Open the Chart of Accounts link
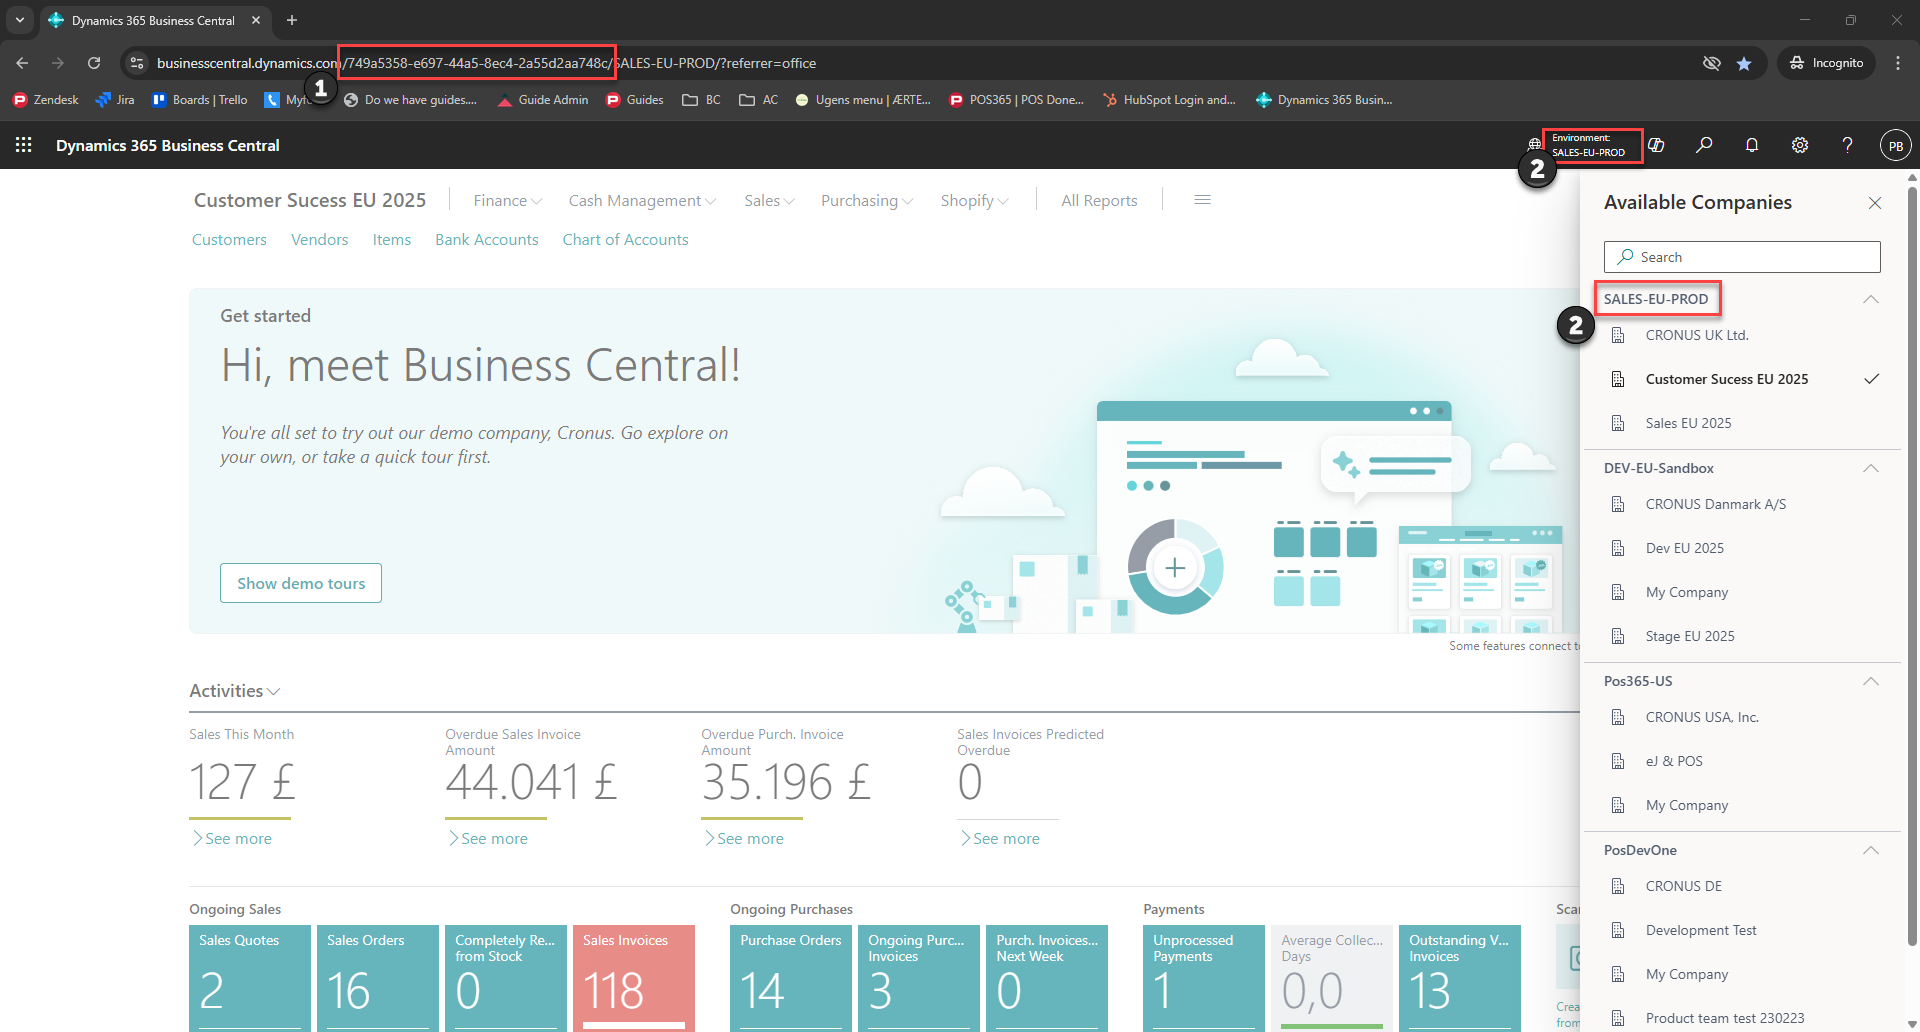Screen dimensions: 1920x1032 [x=625, y=240]
